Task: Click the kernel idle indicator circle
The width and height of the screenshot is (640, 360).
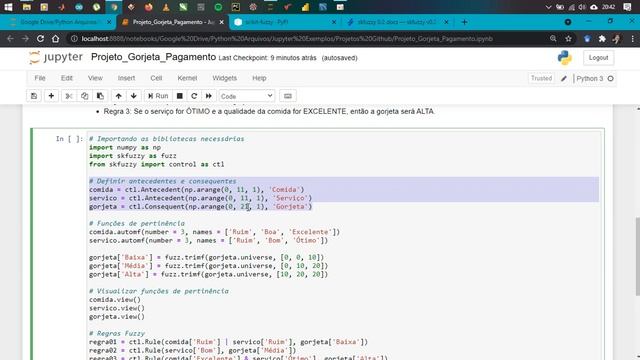Action: [x=611, y=78]
